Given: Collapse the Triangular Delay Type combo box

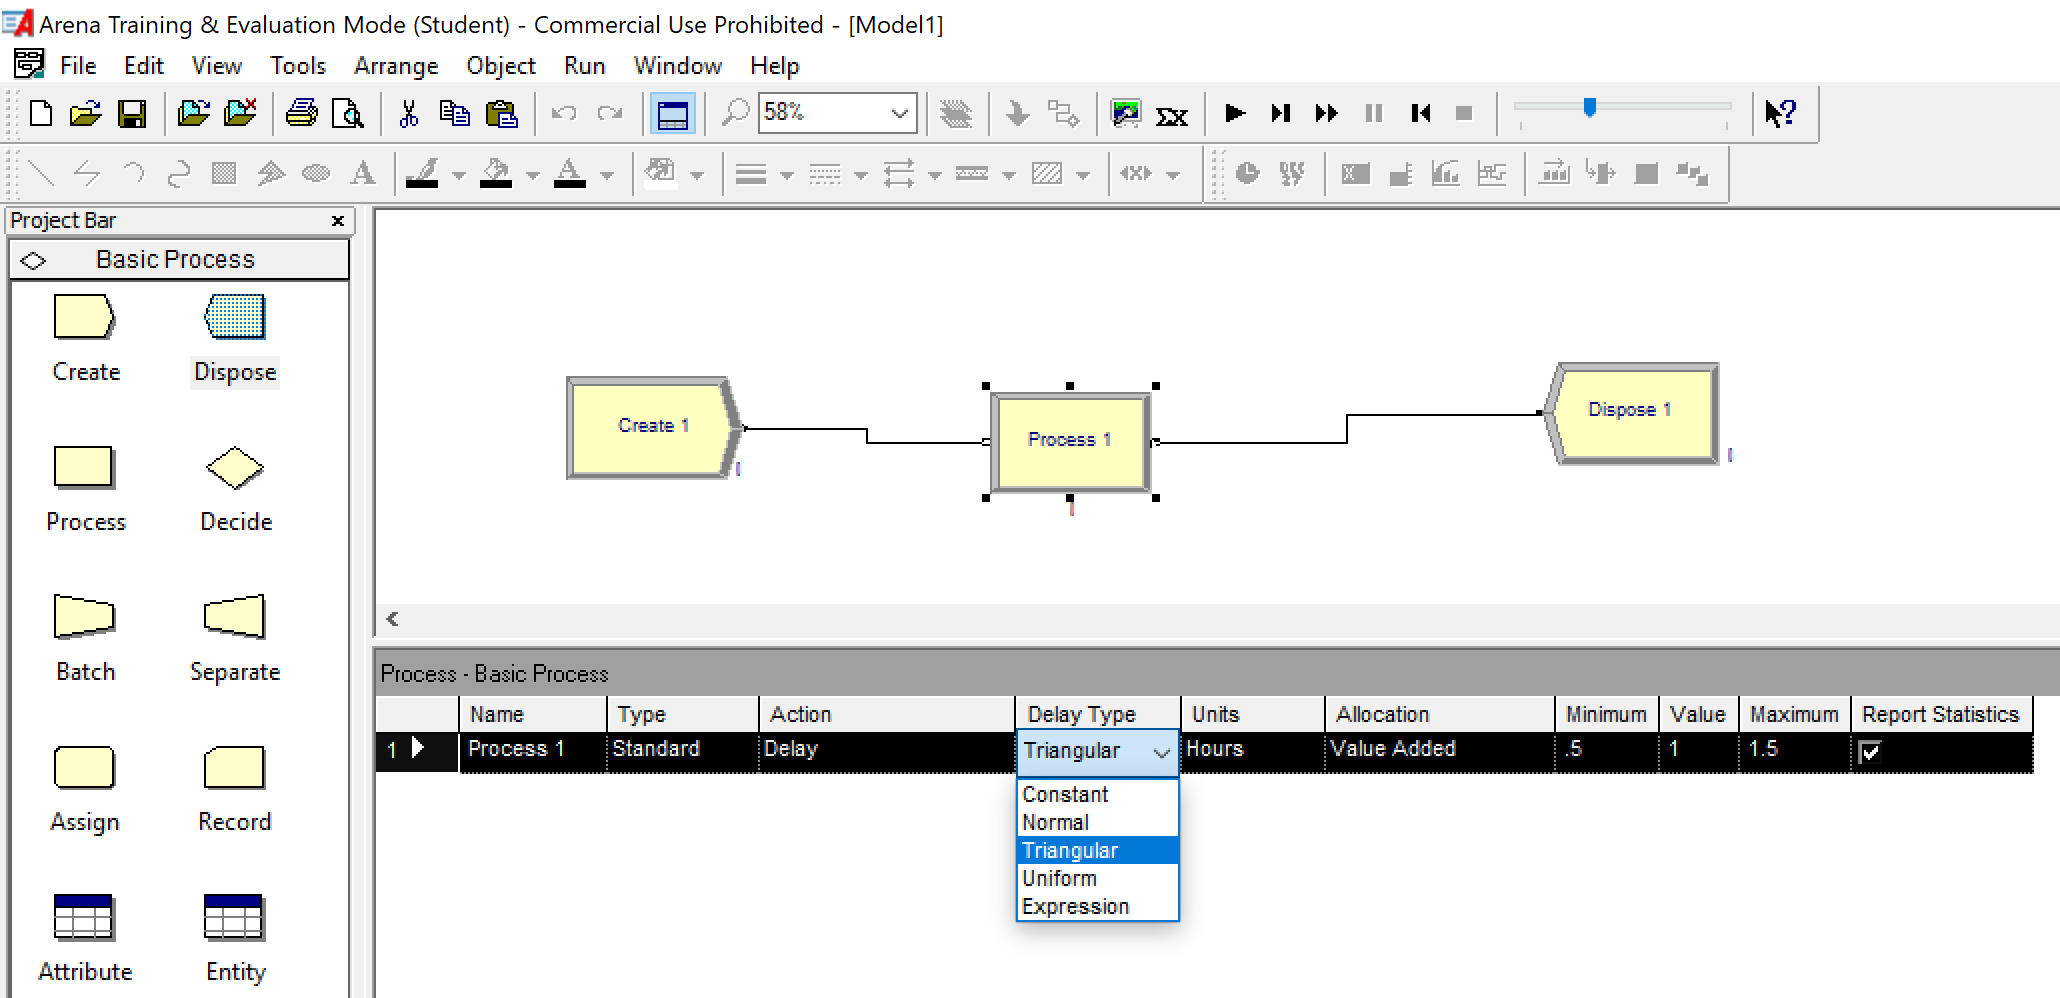Looking at the screenshot, I should pyautogui.click(x=1161, y=753).
